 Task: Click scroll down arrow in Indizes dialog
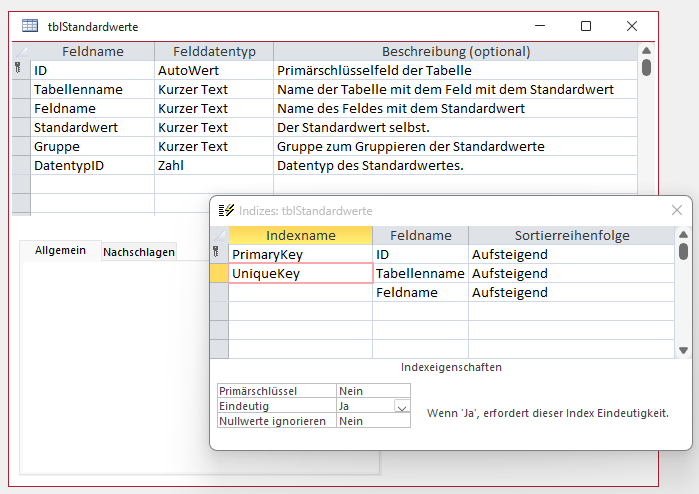tap(683, 350)
